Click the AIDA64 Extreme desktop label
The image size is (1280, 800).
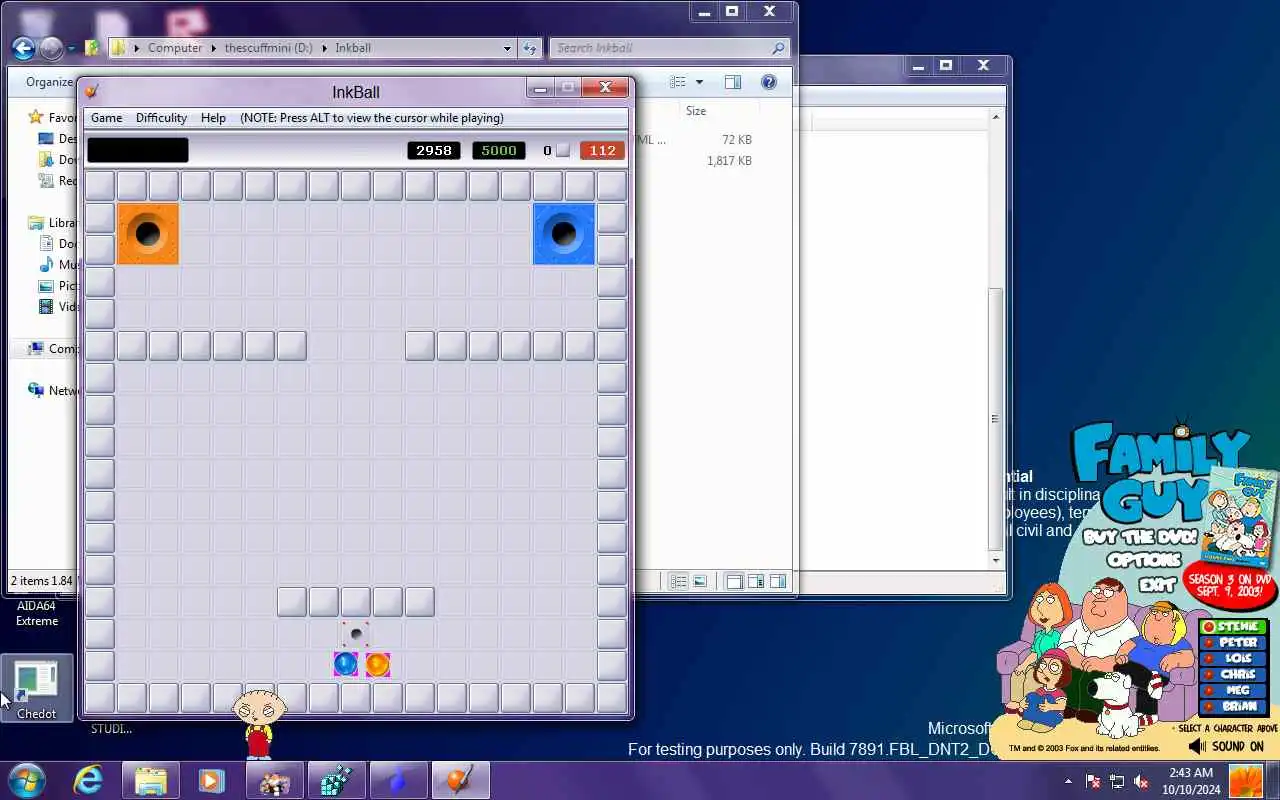click(37, 613)
